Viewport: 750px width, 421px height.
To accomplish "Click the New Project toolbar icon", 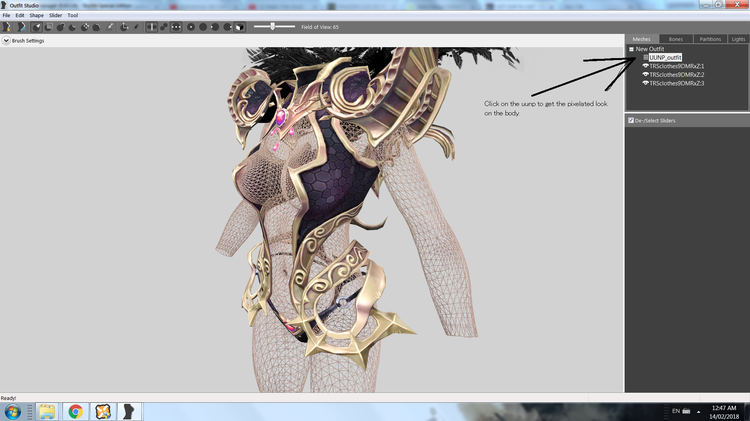I will coord(7,27).
